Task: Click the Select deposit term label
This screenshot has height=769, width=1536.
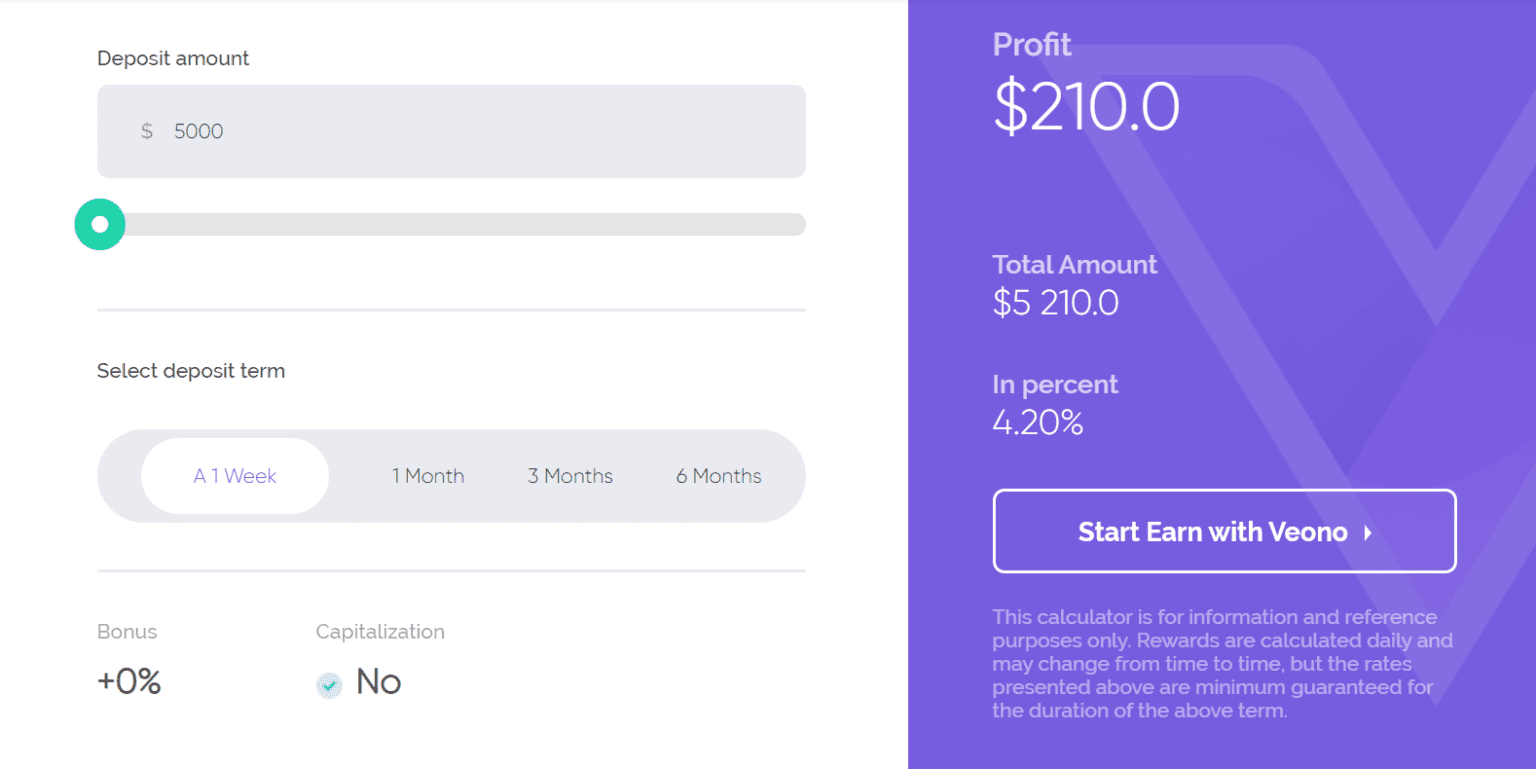Action: point(191,370)
